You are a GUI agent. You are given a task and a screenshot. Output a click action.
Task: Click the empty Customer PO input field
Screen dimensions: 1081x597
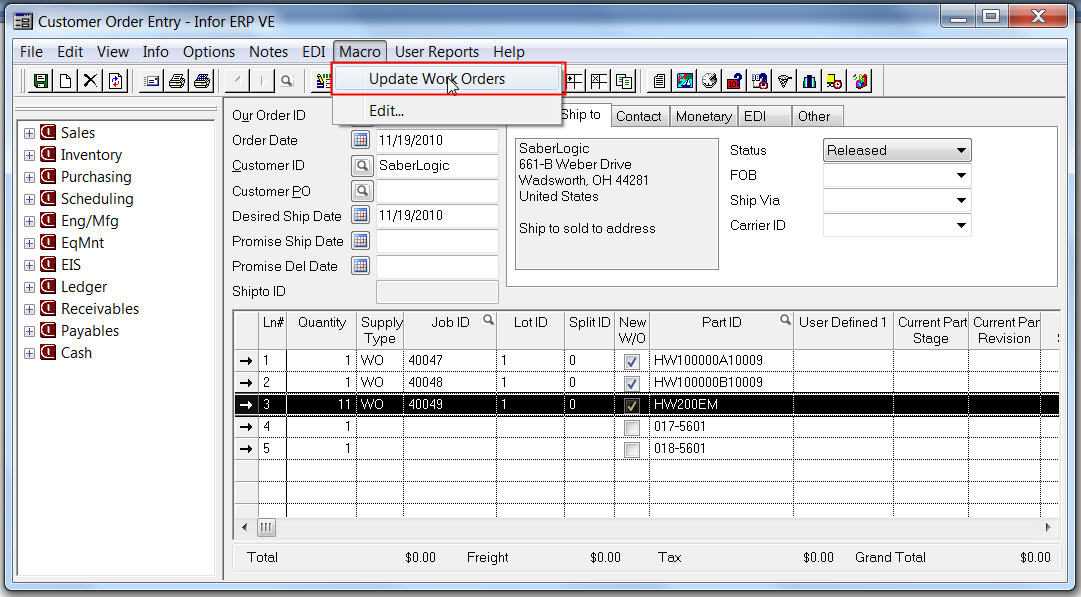click(436, 190)
